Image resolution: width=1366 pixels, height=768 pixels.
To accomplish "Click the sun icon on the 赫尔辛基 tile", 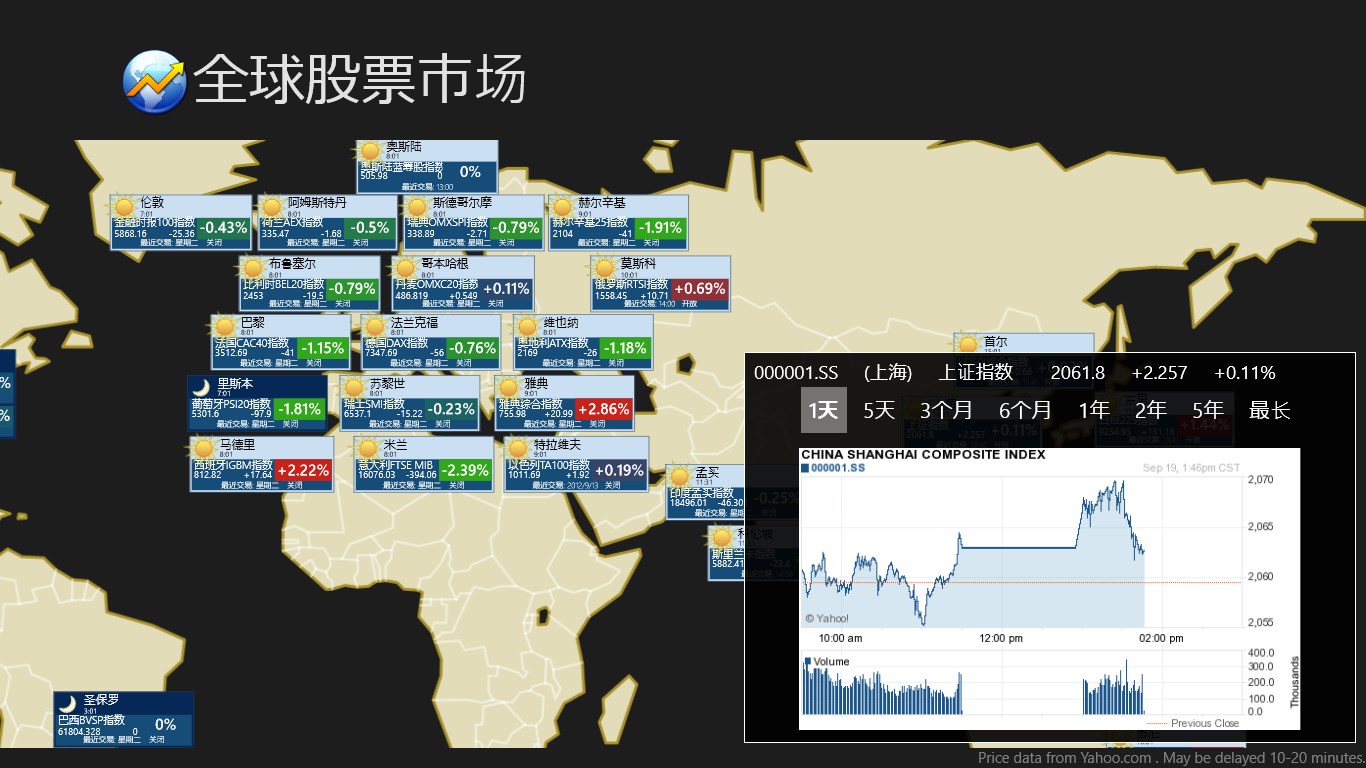I will [563, 206].
